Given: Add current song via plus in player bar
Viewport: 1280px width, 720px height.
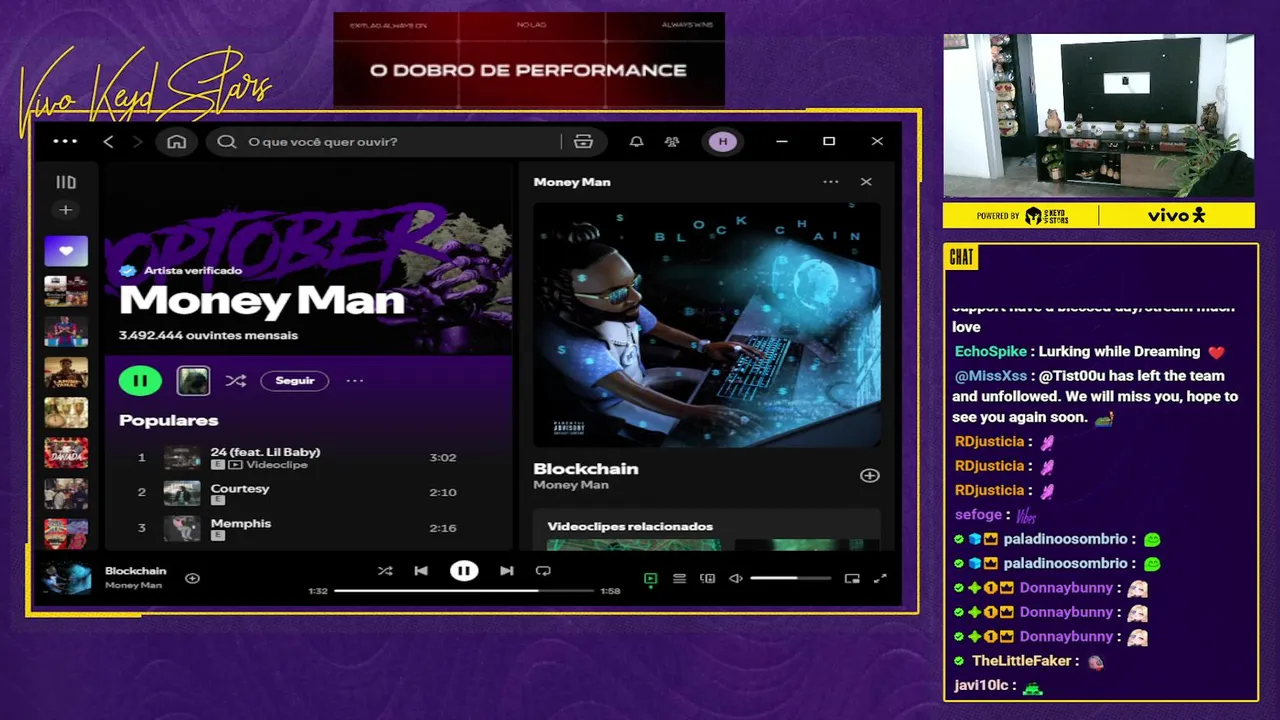Looking at the screenshot, I should (193, 578).
